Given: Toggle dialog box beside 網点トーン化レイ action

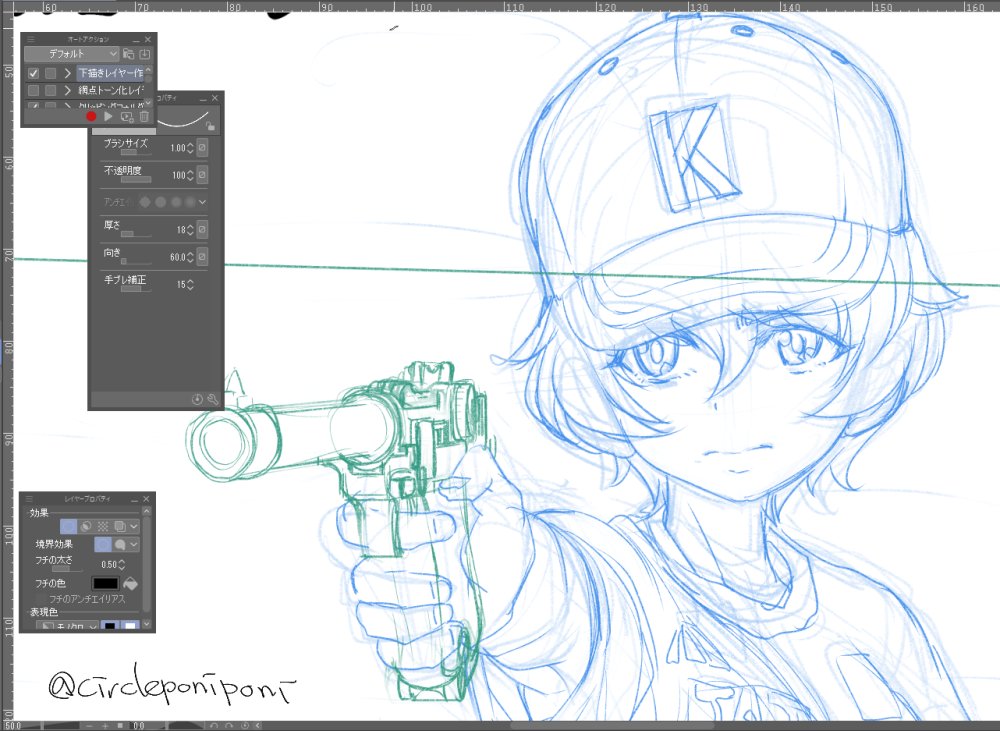Looking at the screenshot, I should (x=51, y=91).
